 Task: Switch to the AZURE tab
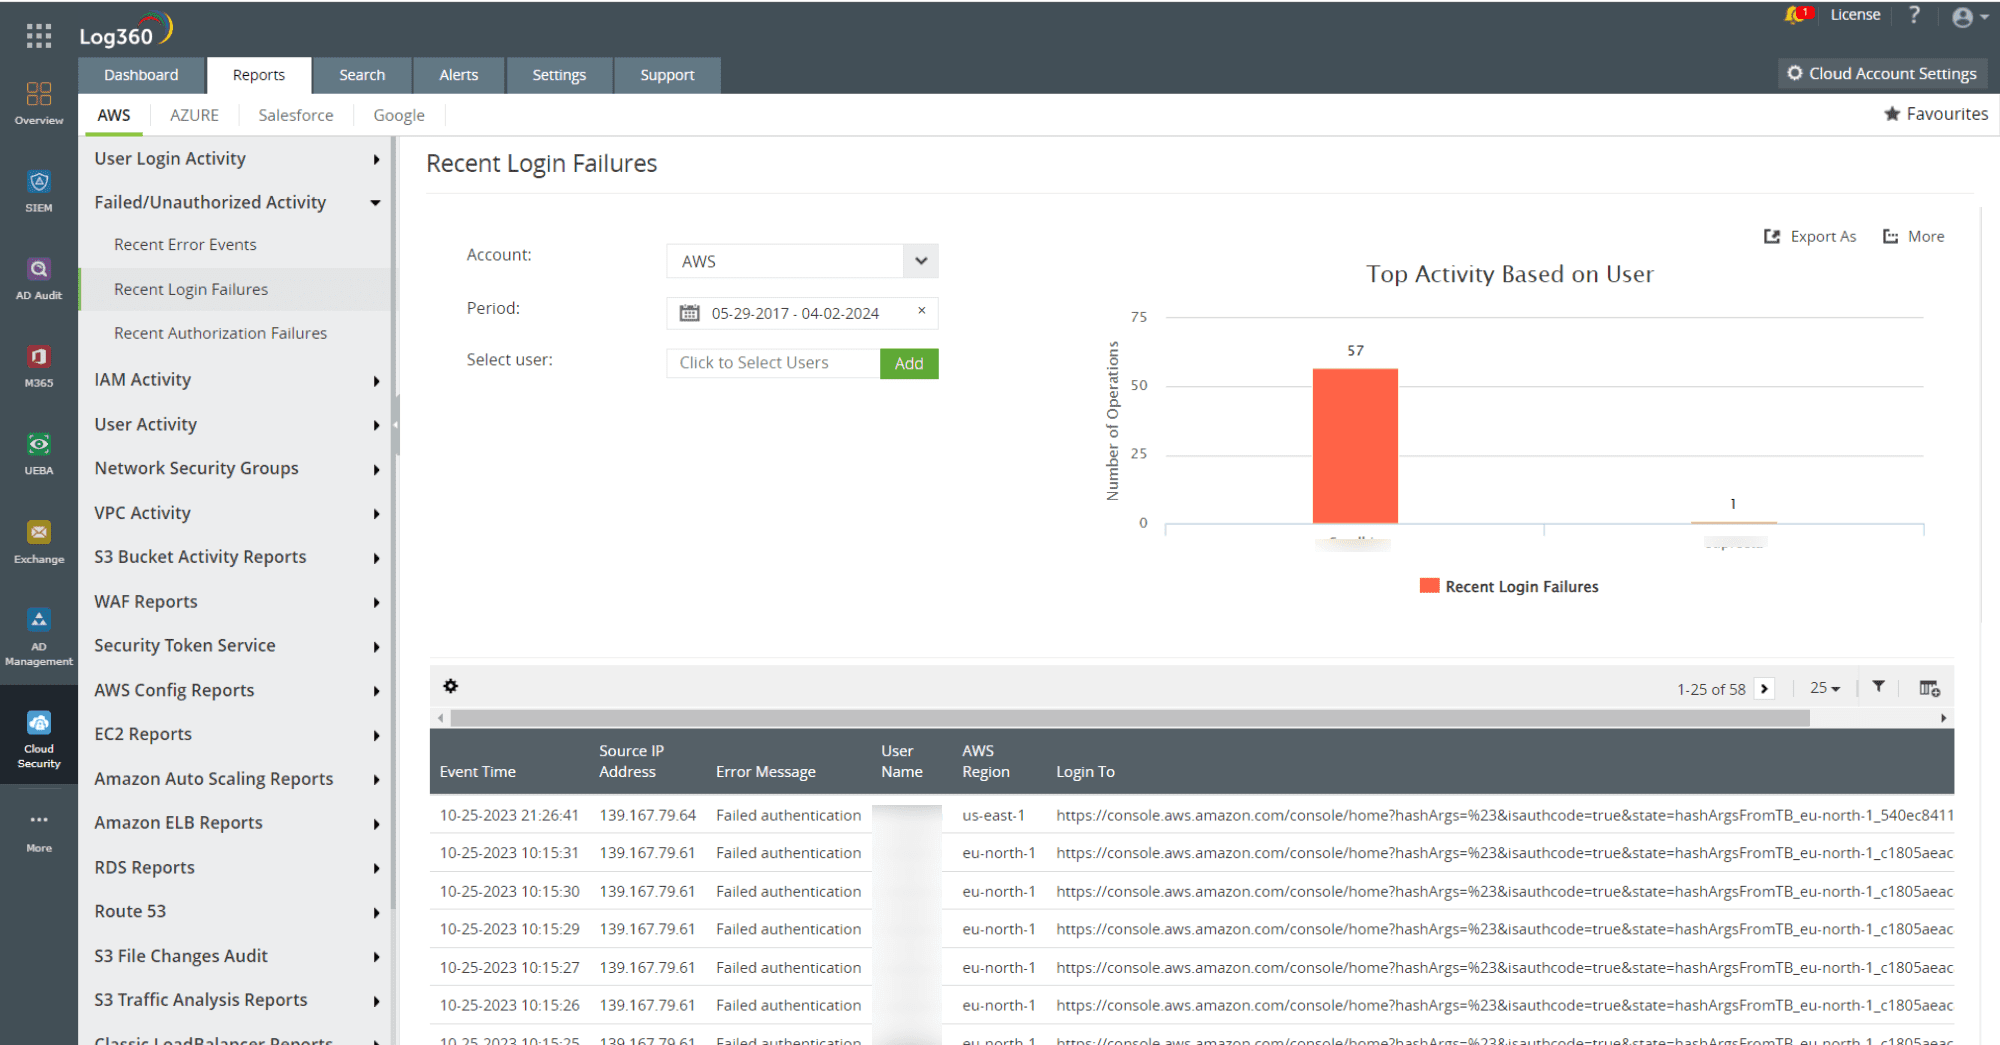(194, 115)
